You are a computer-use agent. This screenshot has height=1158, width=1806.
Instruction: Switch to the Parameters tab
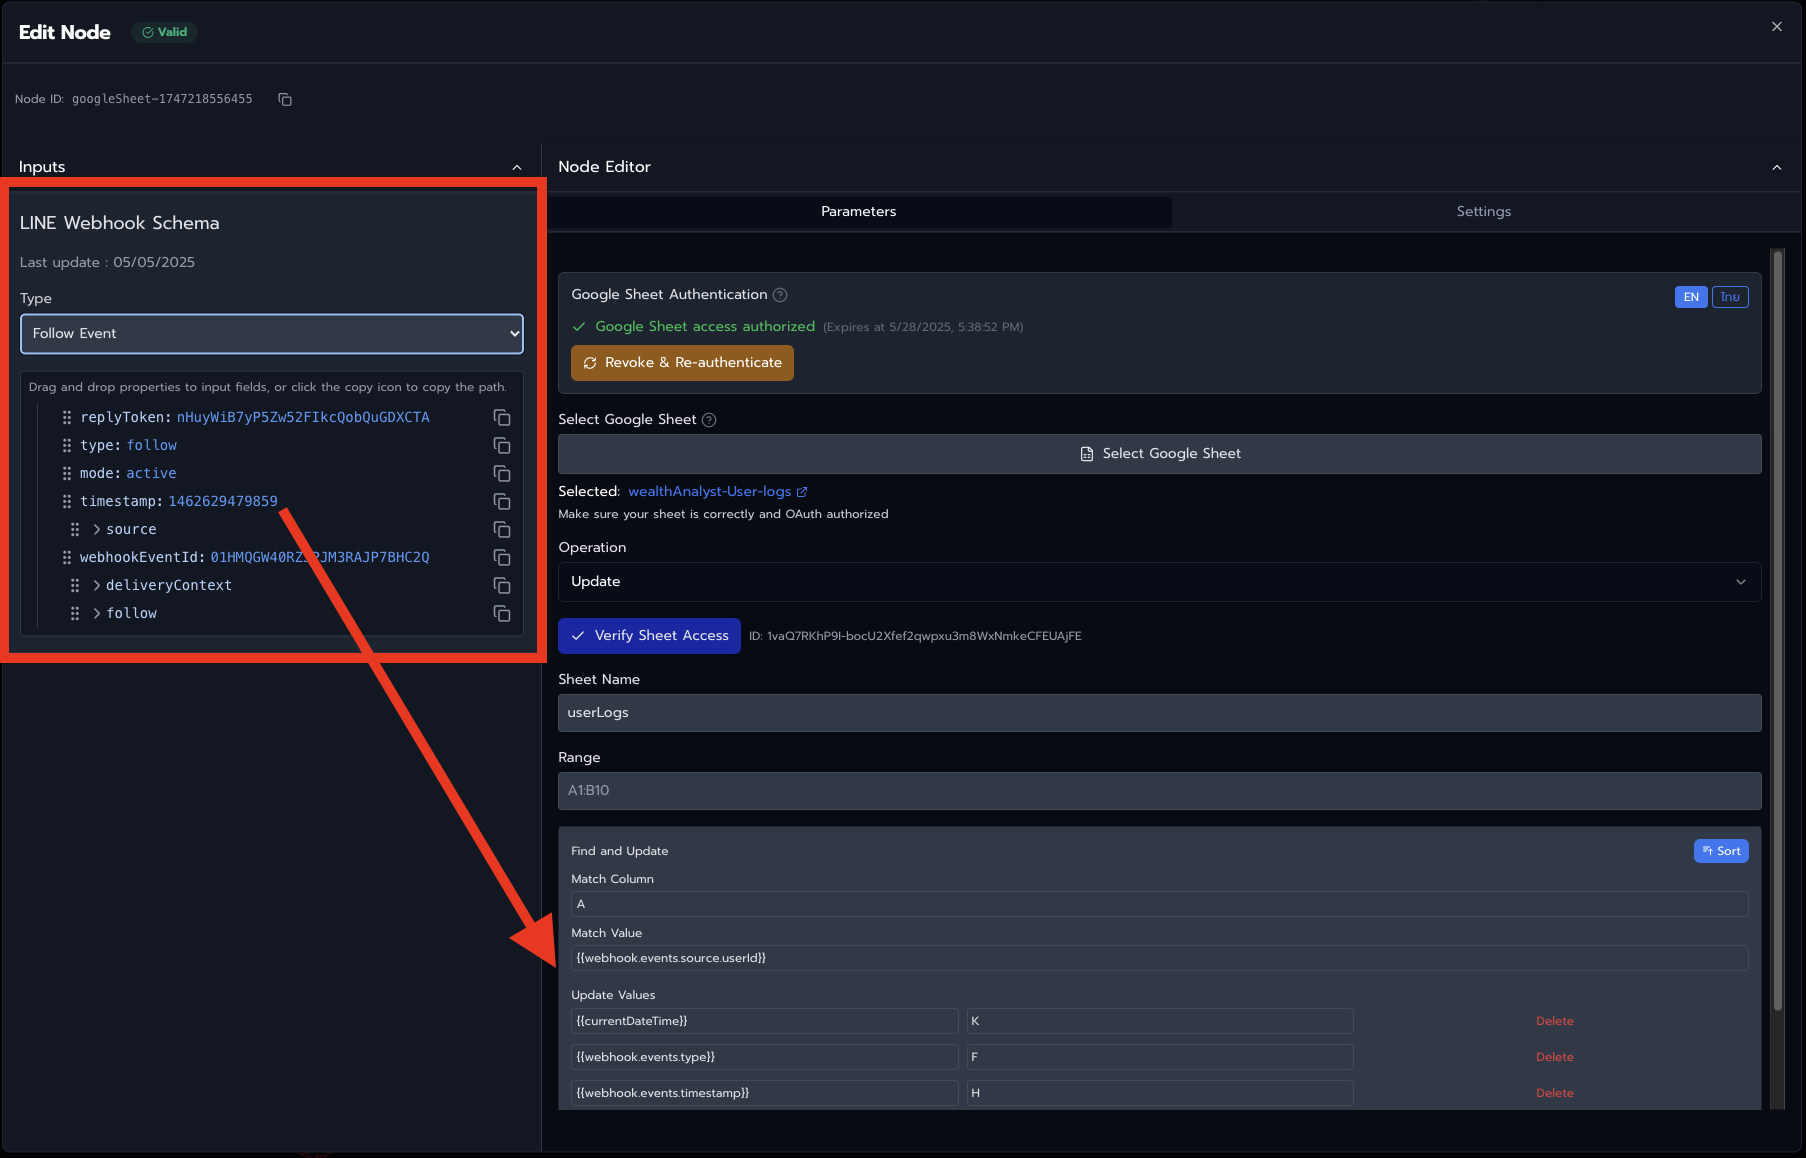[859, 212]
